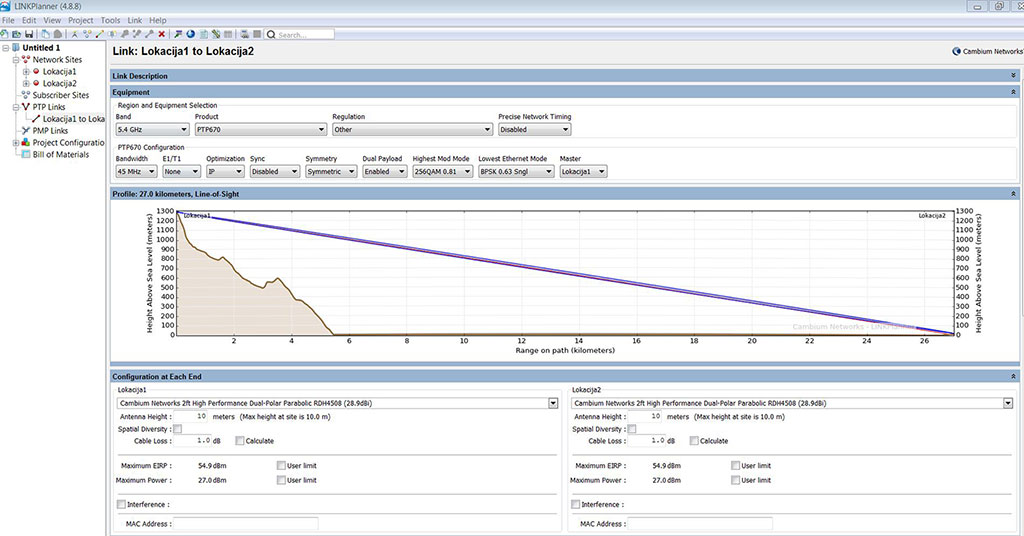Open the File menu
Viewport: 1024px width, 536px height.
(8, 20)
